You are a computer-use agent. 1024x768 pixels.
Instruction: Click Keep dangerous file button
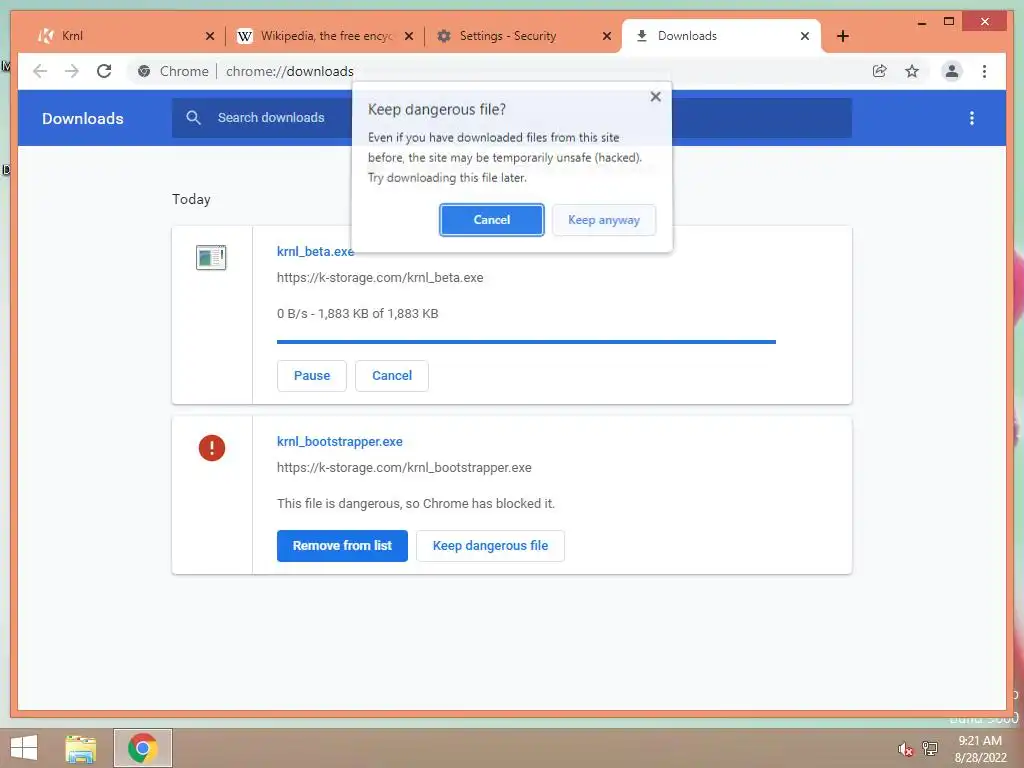[x=490, y=546]
